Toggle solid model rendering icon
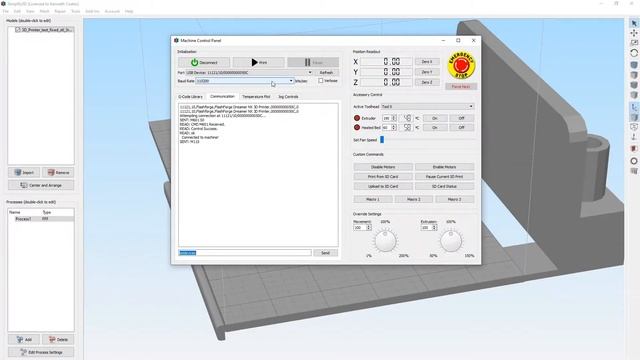Image resolution: width=640 pixels, height=360 pixels. (x=634, y=117)
